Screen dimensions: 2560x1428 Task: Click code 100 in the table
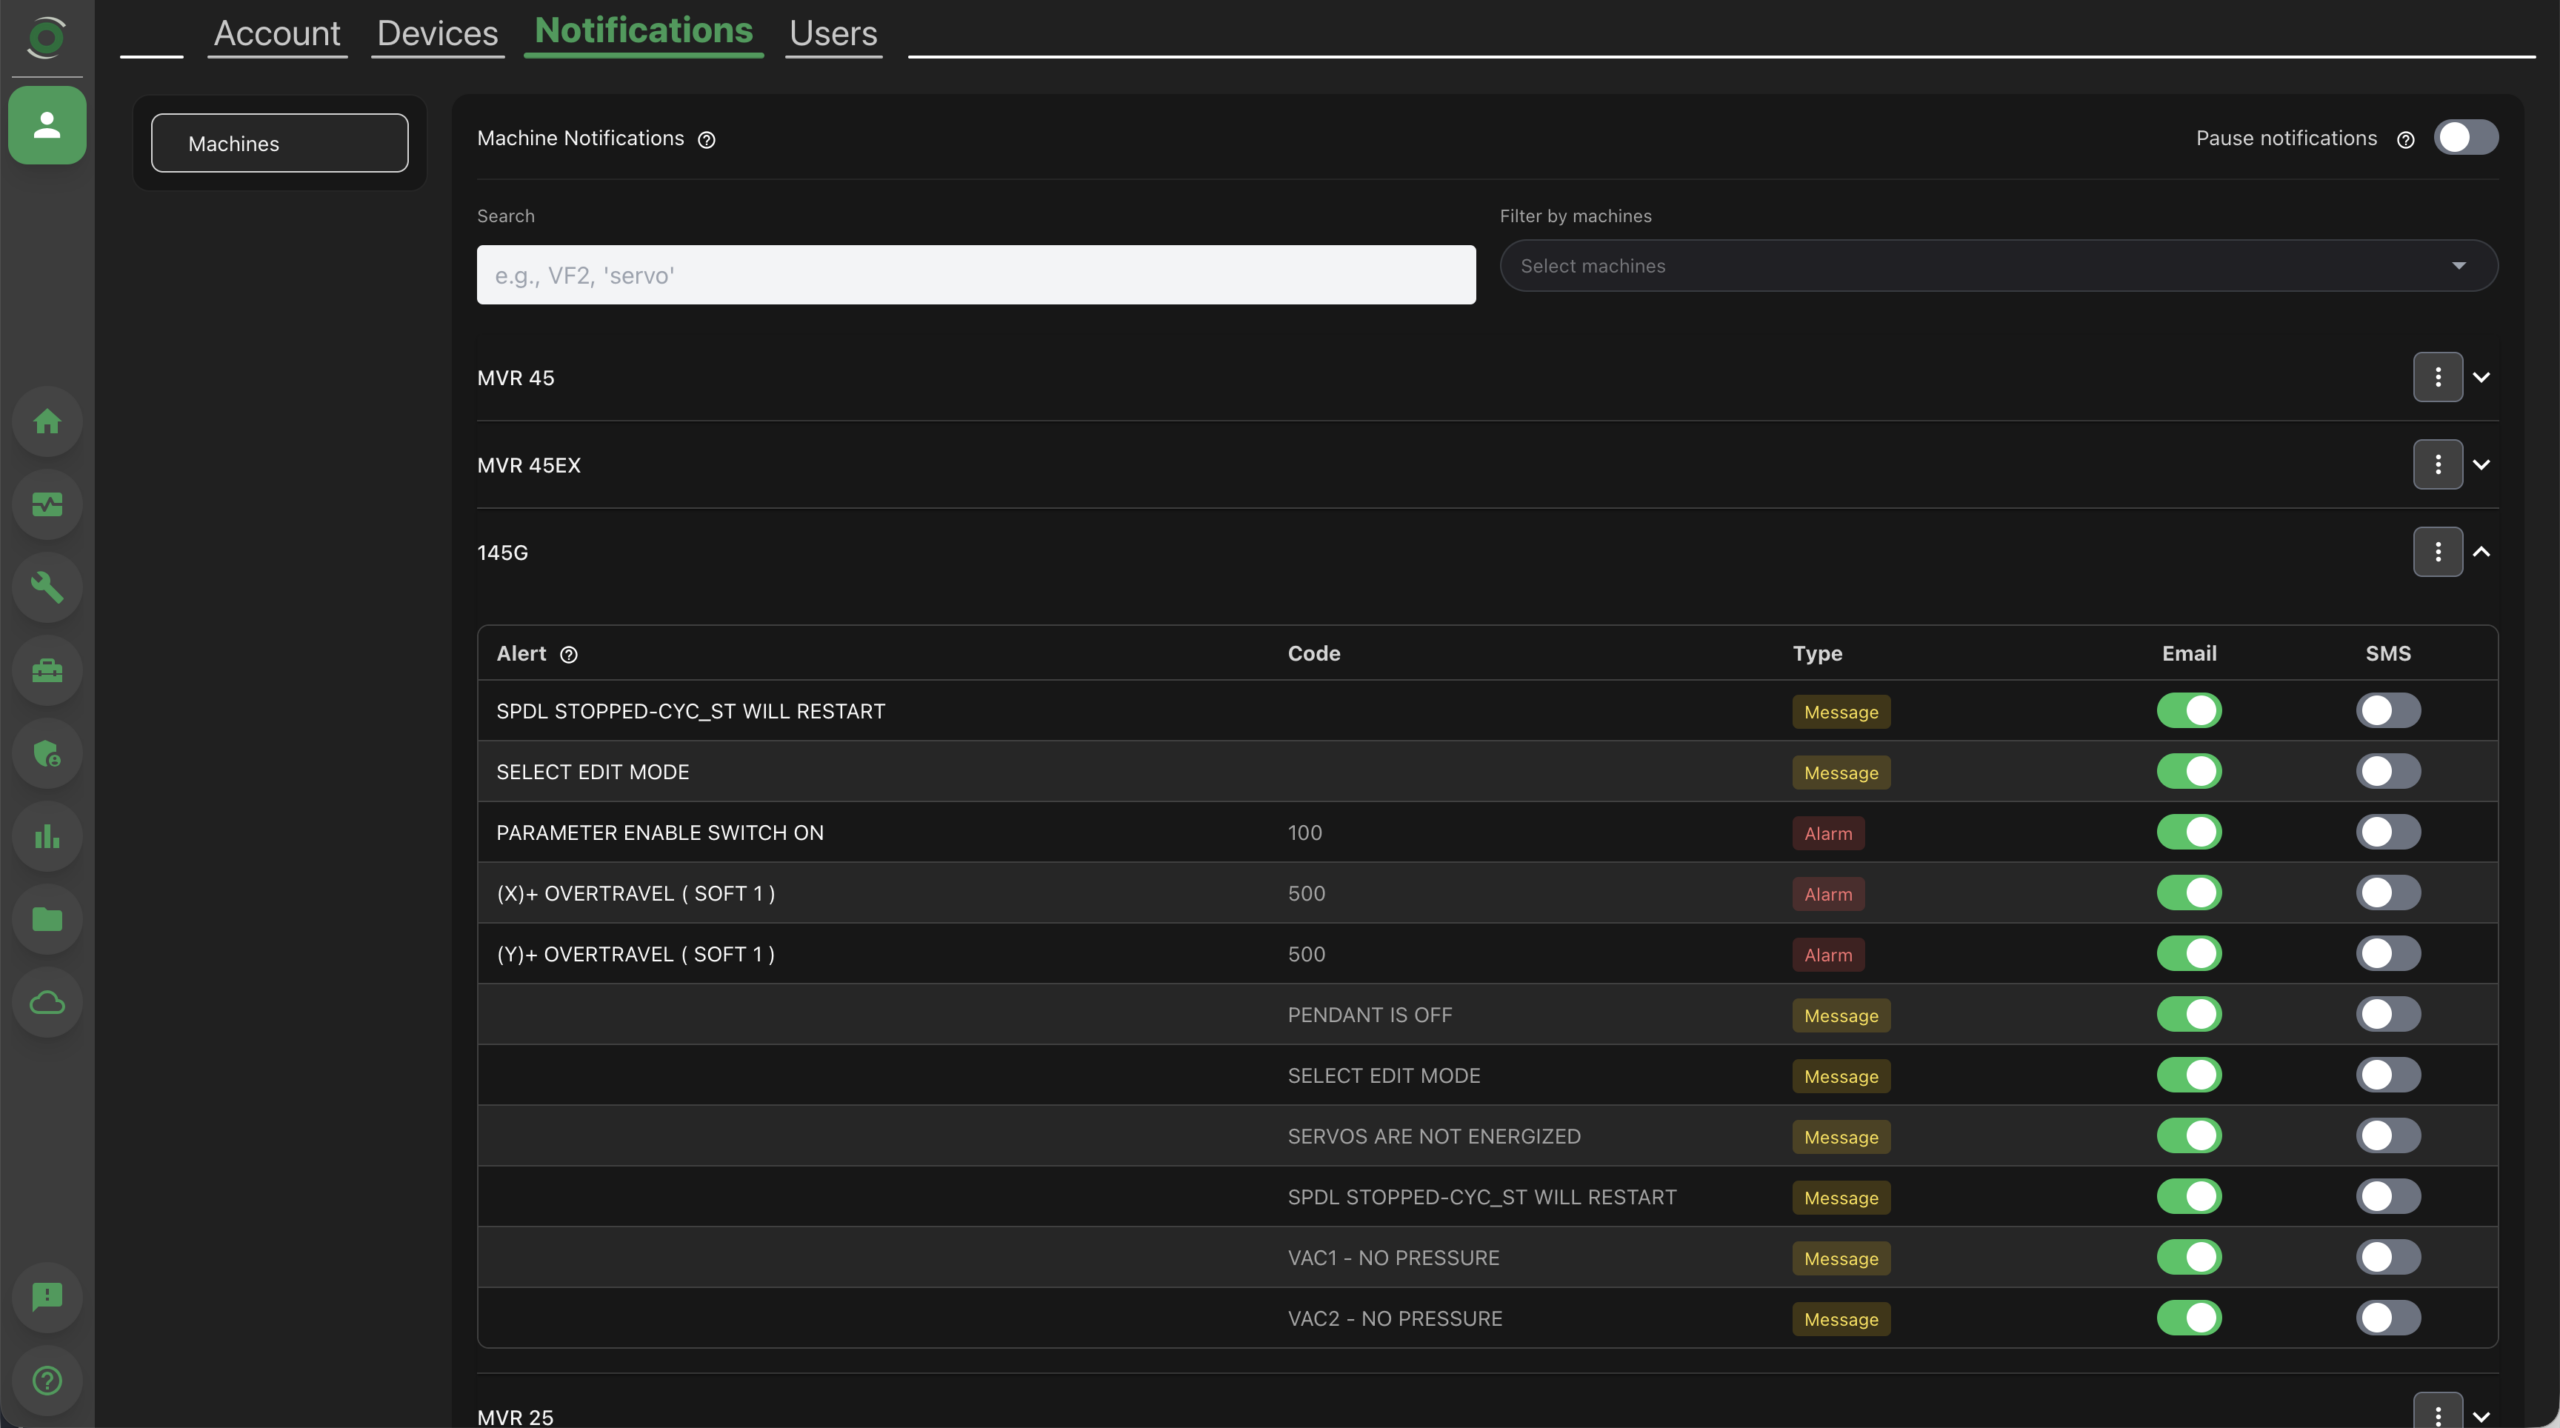(1305, 833)
